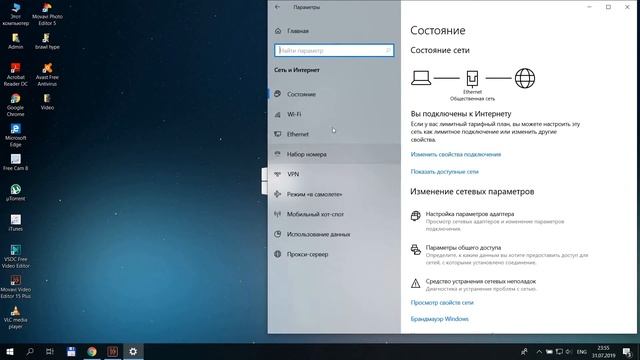This screenshot has width=640, height=360.
Task: Click the search magnifier in settings field
Action: 388,50
